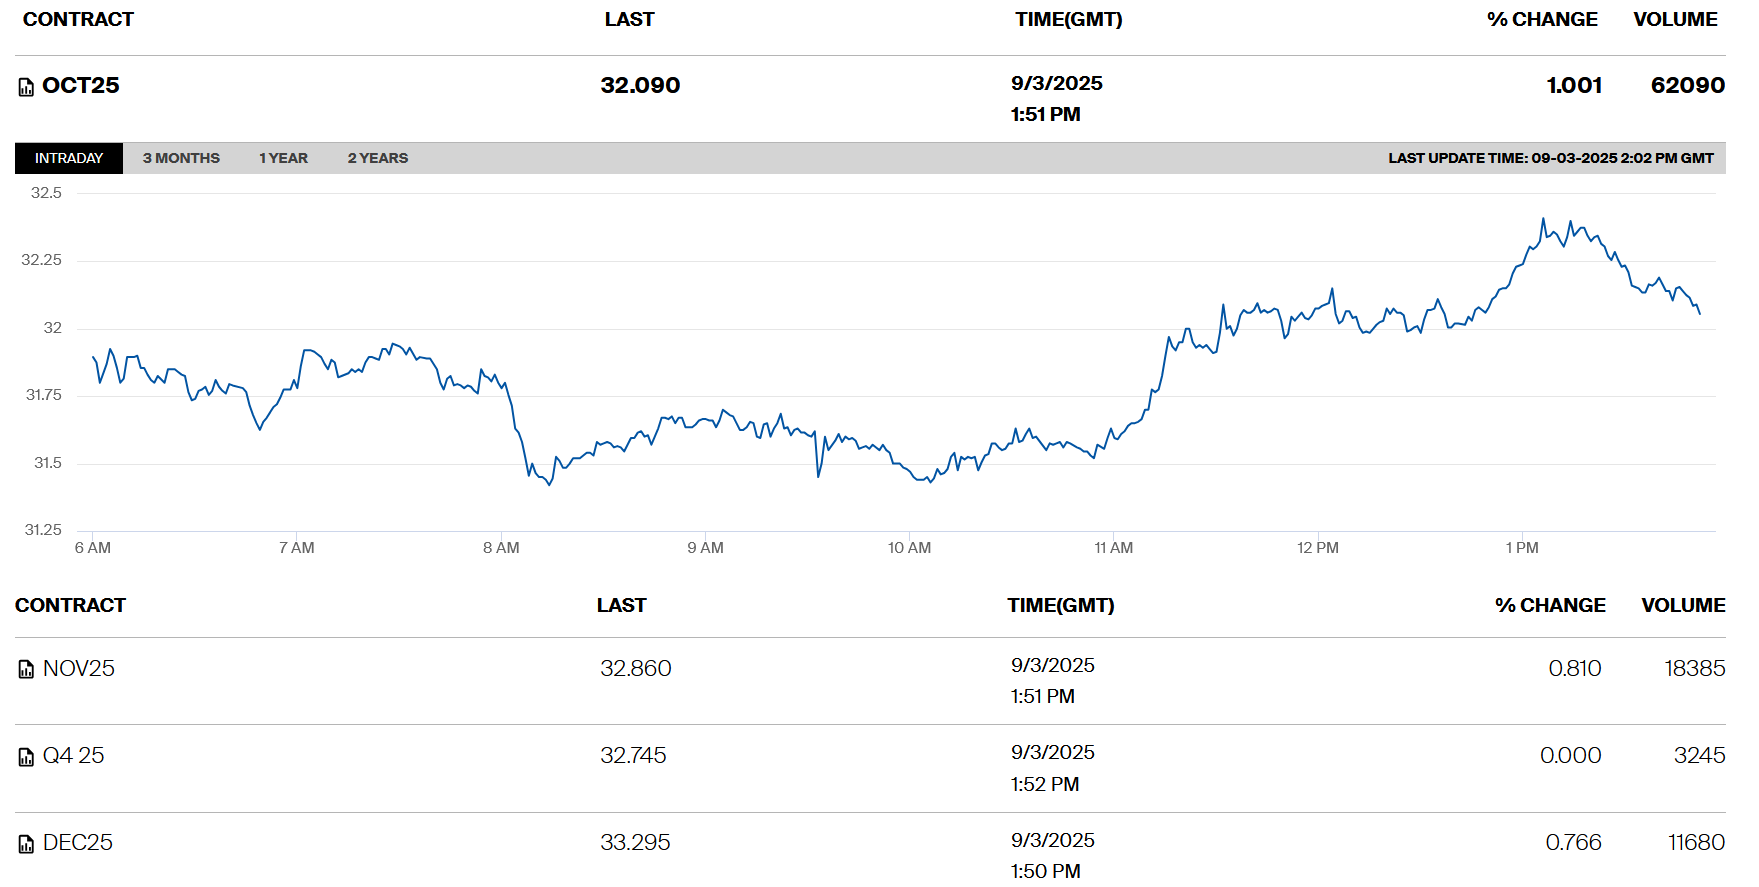1759x887 pixels.
Task: Click the OCT25 volume value 62090
Action: coord(1687,86)
